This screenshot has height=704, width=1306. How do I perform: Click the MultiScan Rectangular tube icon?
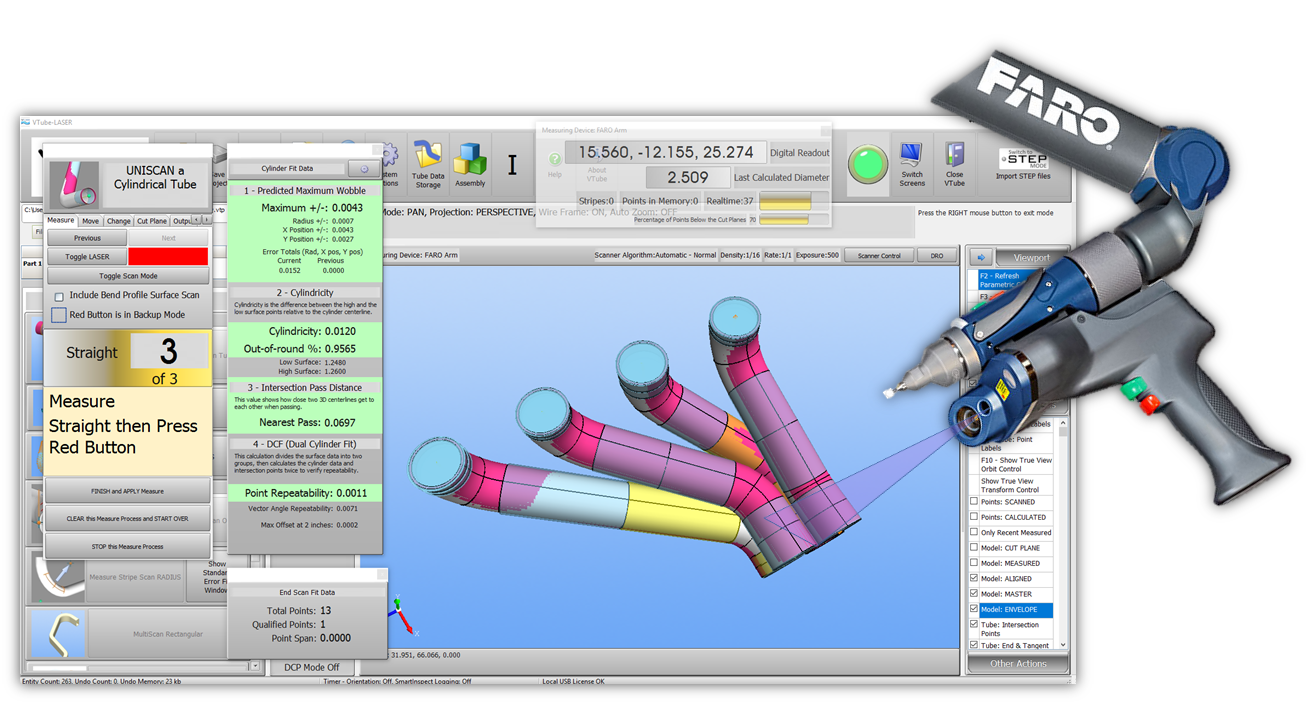59,633
